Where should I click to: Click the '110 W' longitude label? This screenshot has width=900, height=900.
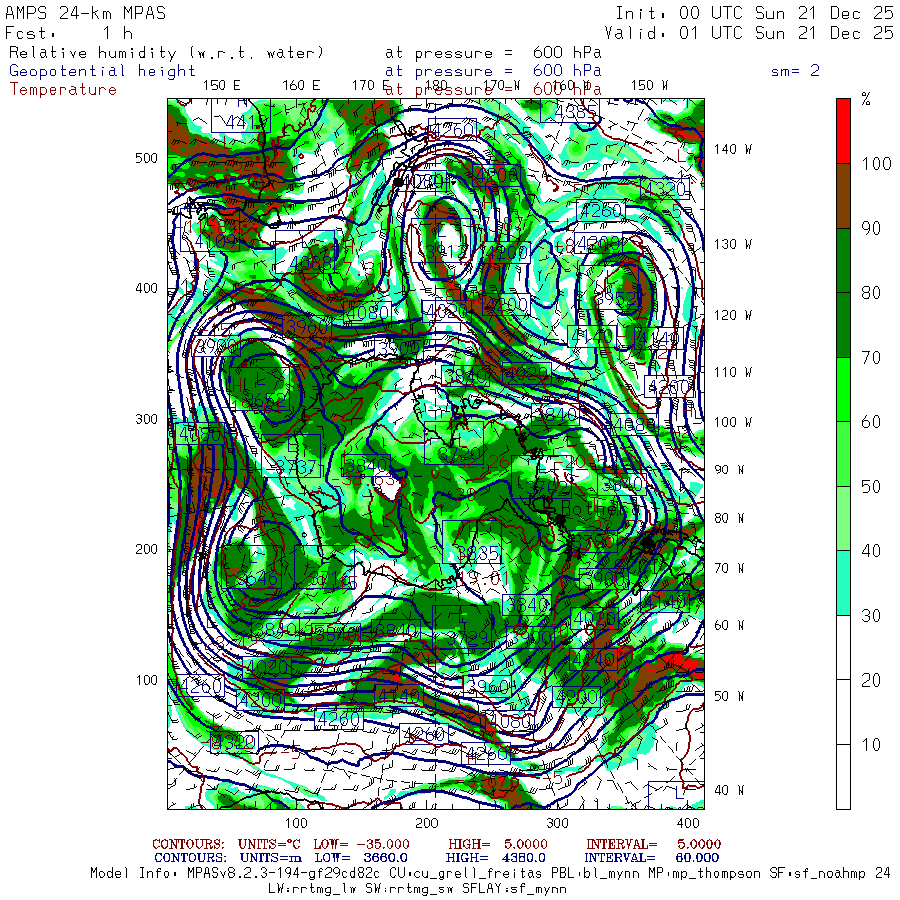click(732, 373)
